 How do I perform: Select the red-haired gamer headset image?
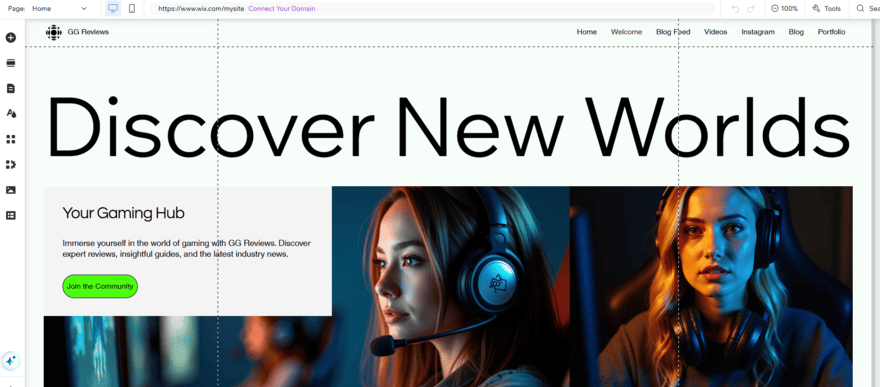451,287
